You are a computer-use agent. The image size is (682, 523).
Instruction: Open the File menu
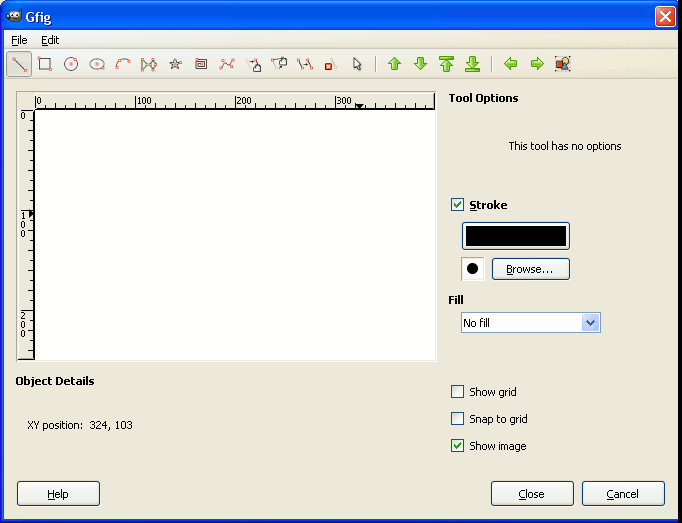click(x=19, y=40)
